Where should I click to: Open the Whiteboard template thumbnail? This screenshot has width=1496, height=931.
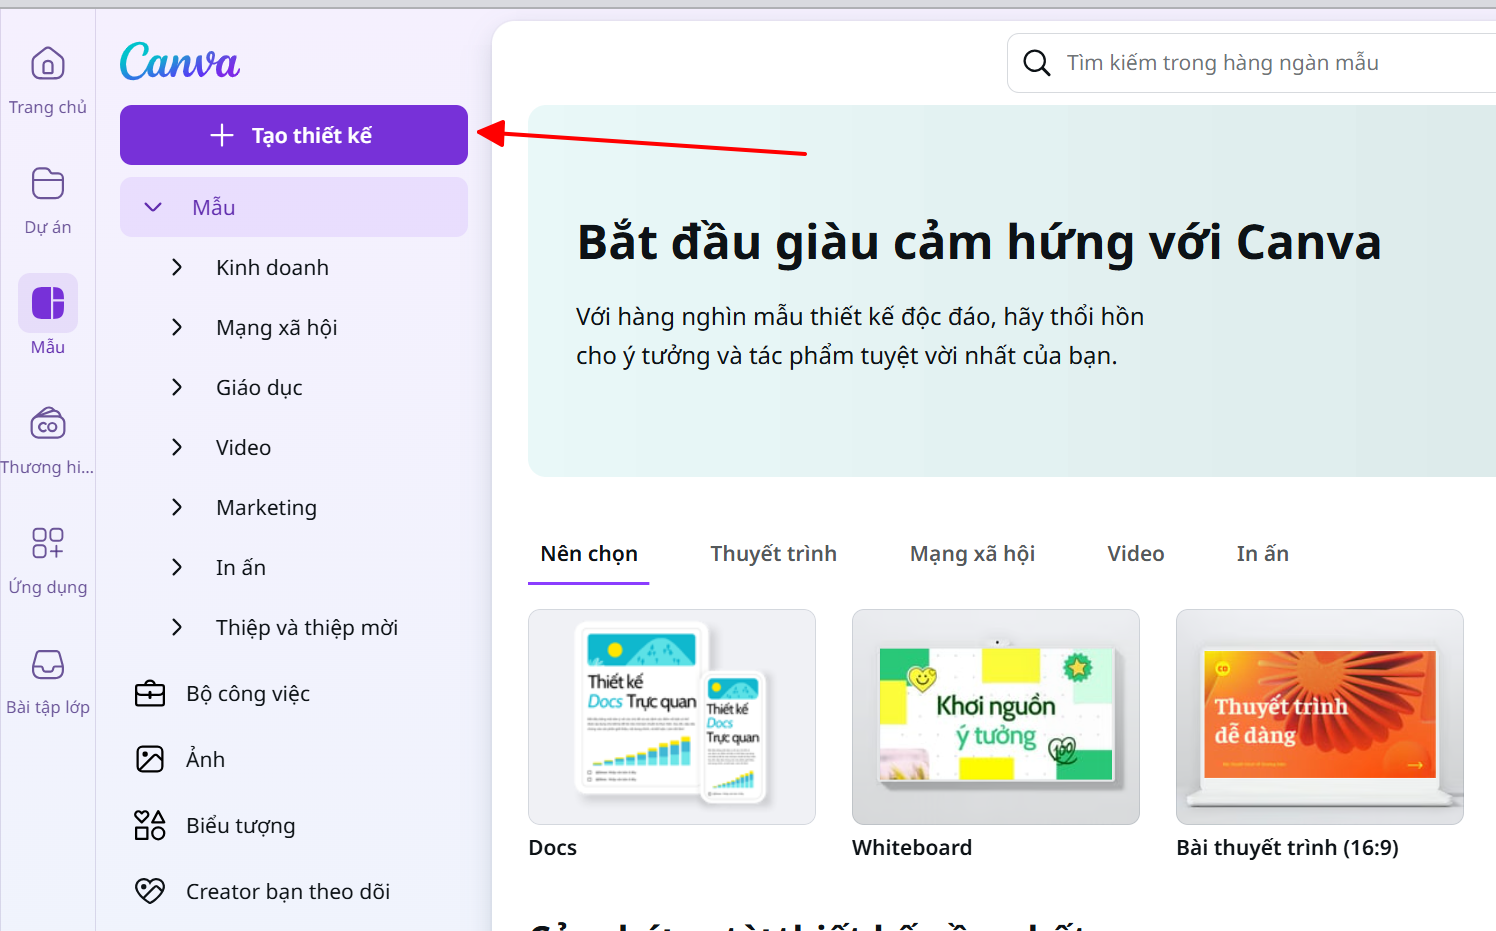995,717
